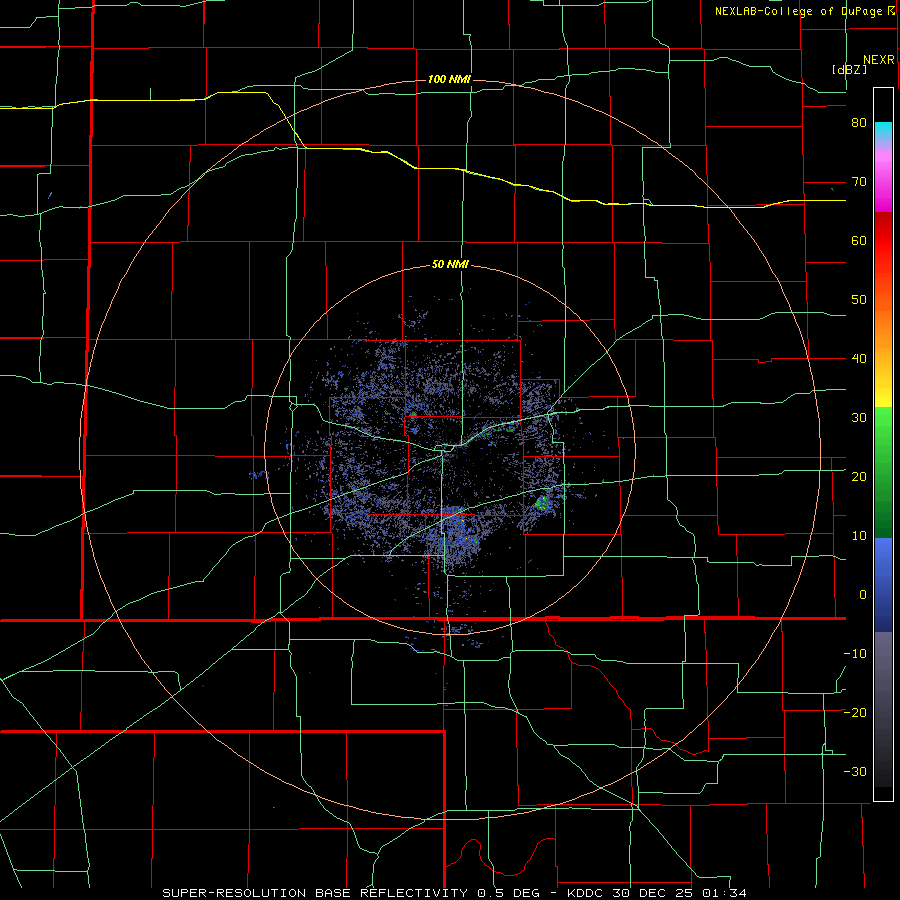This screenshot has height=900, width=900.
Task: Click the 60 value on the dBZ scale
Action: (x=859, y=240)
